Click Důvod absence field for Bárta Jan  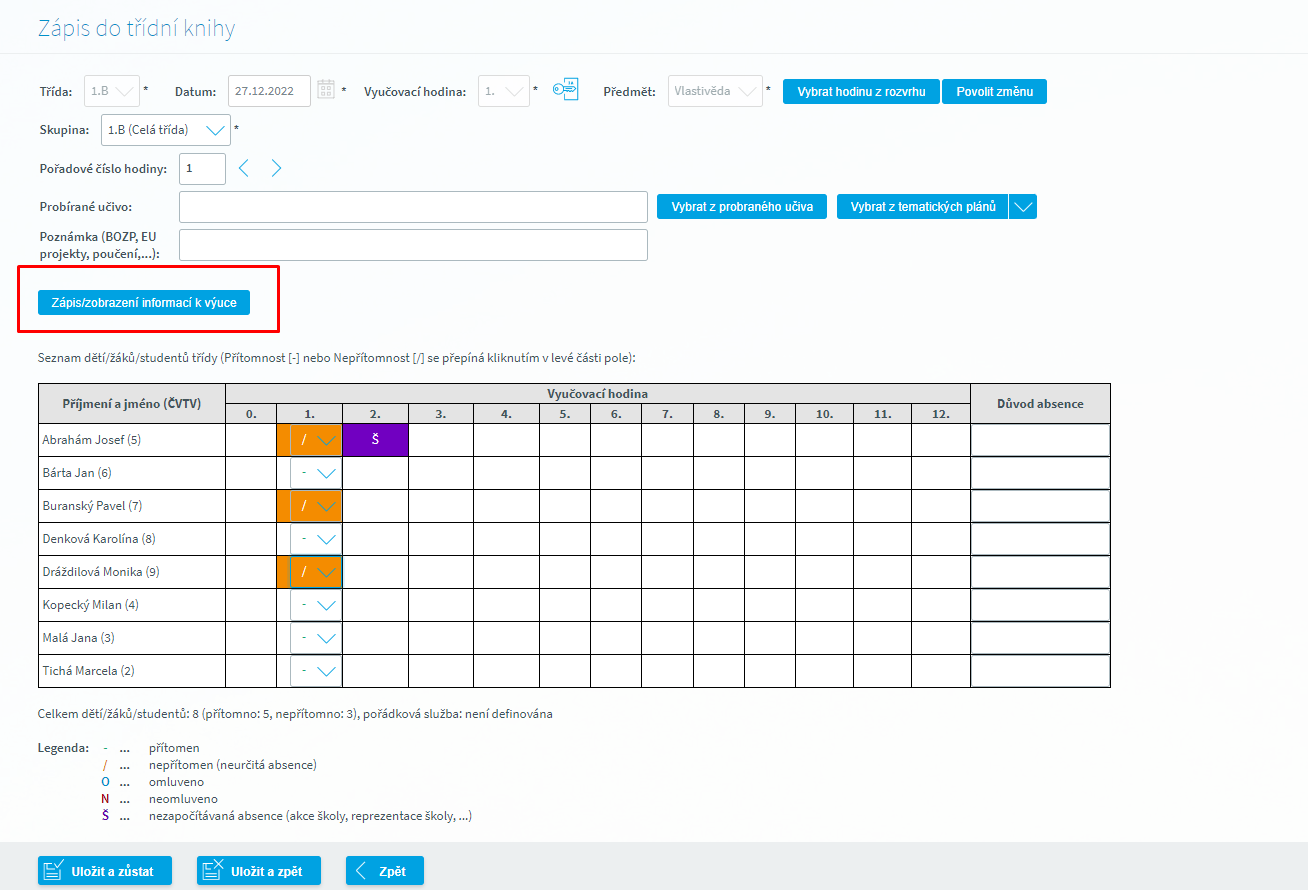point(1040,473)
